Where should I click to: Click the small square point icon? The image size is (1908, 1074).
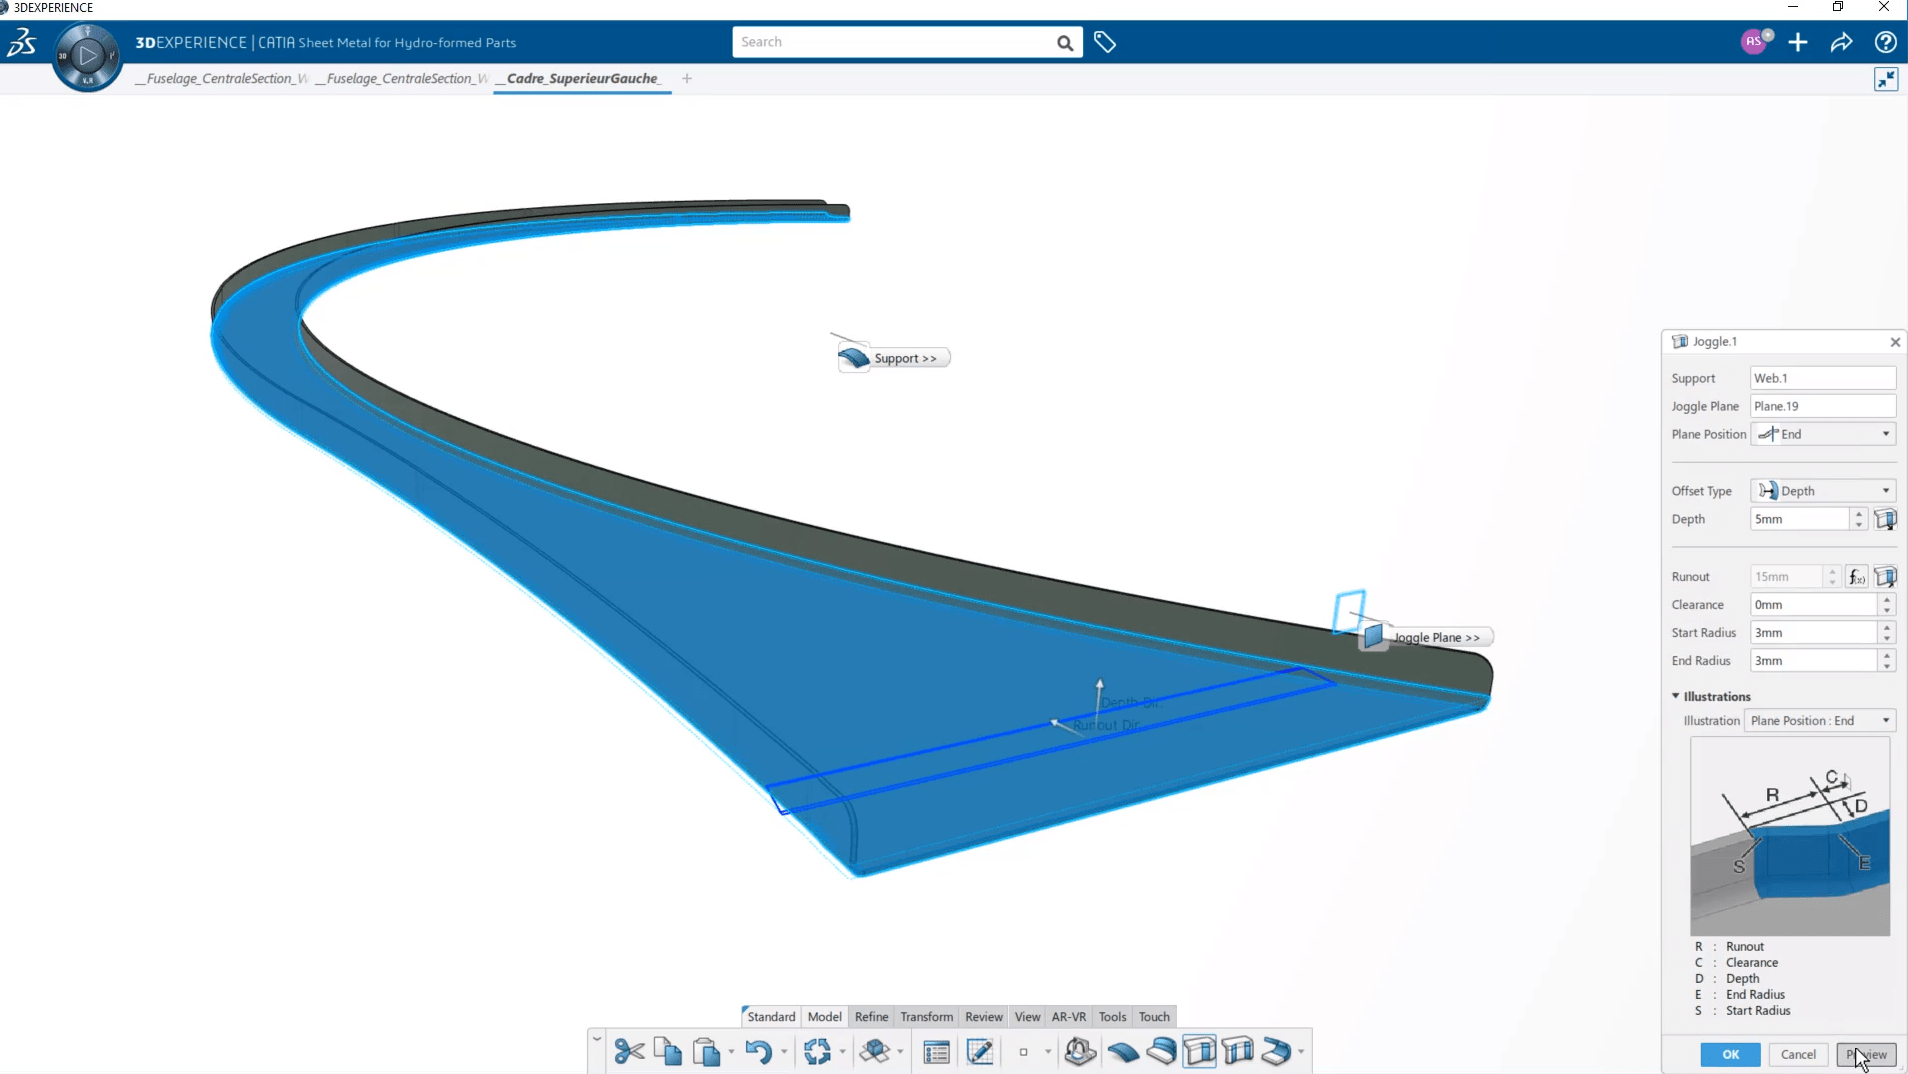pos(1023,1052)
